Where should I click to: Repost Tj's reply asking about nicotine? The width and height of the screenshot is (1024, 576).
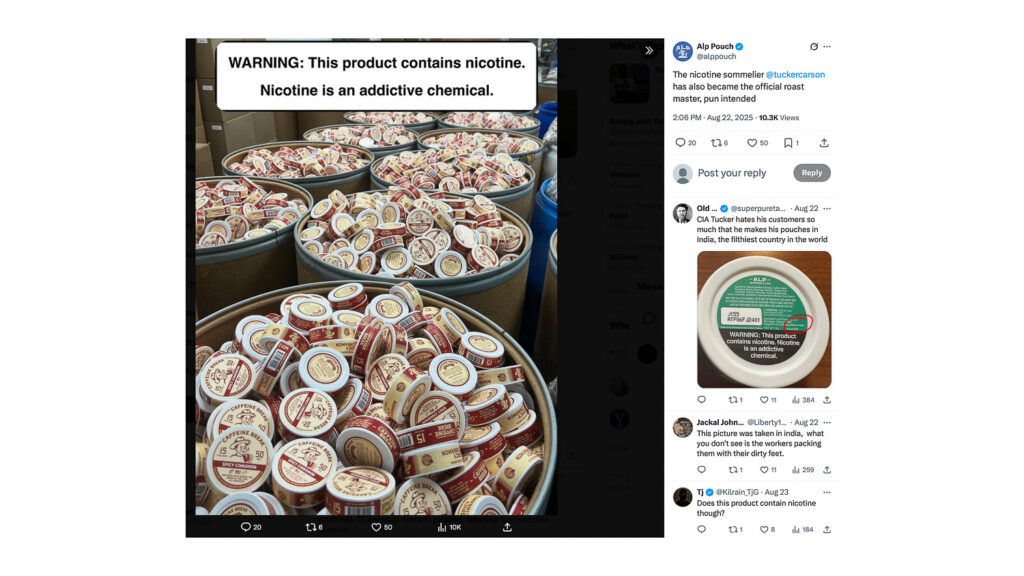point(735,530)
